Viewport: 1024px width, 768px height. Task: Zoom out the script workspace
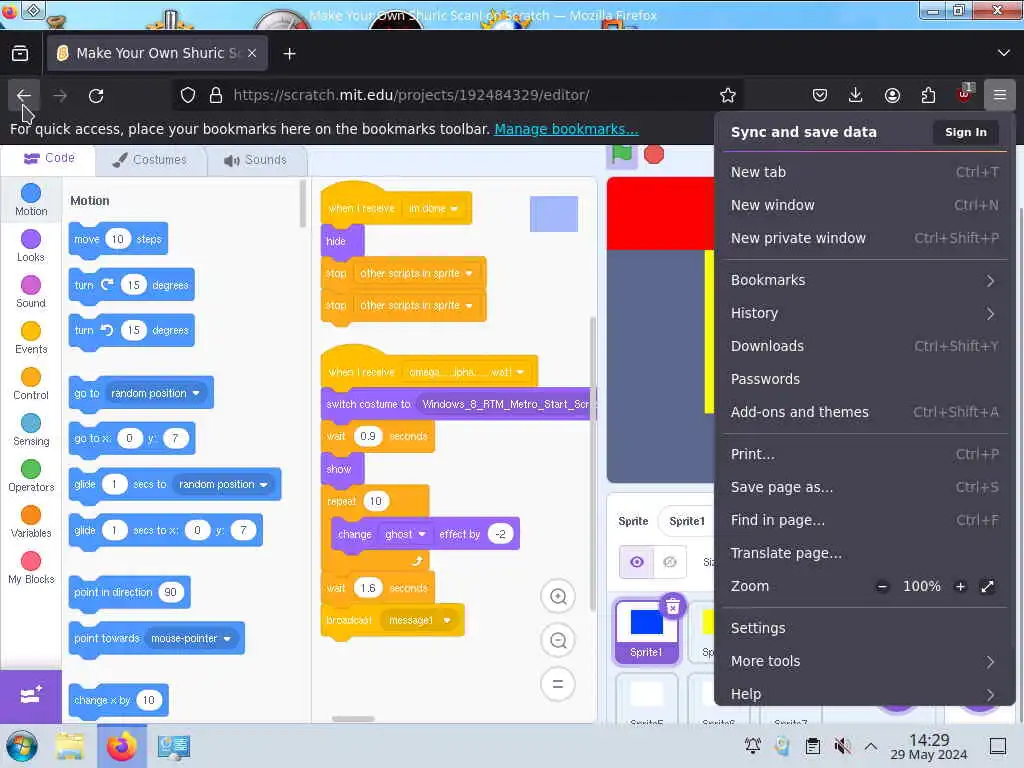(x=558, y=640)
